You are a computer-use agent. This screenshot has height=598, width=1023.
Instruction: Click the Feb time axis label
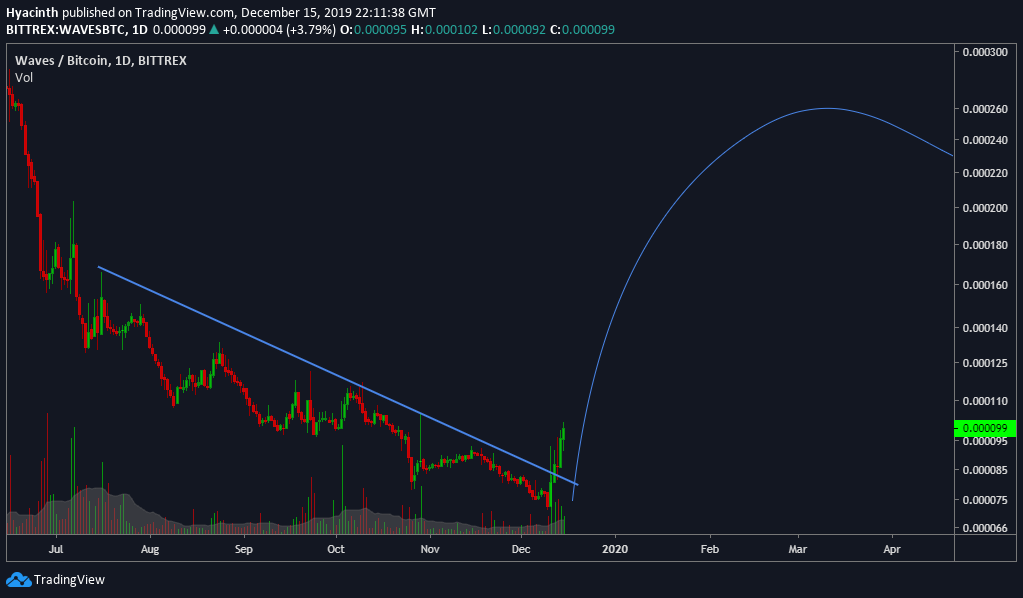point(710,549)
